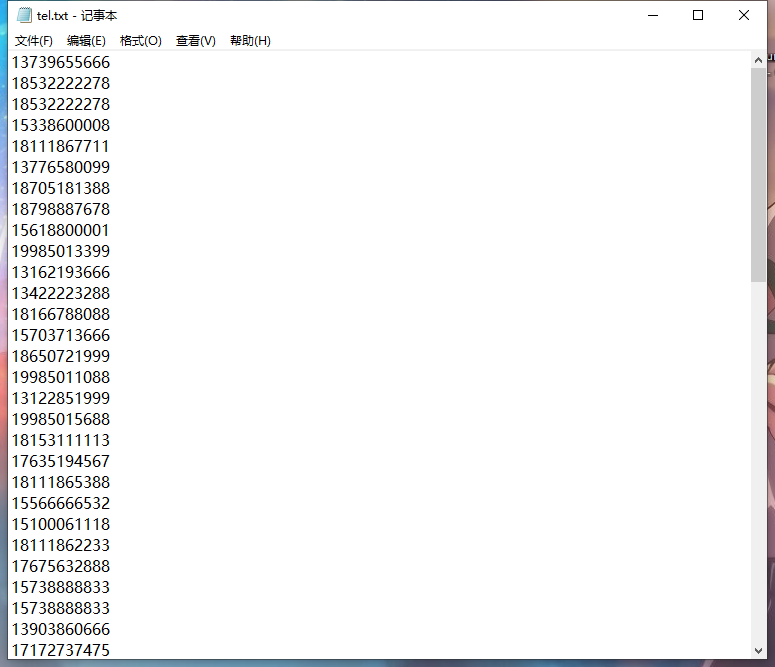Place cursor on line 18111867711
775x667 pixels.
tap(60, 147)
